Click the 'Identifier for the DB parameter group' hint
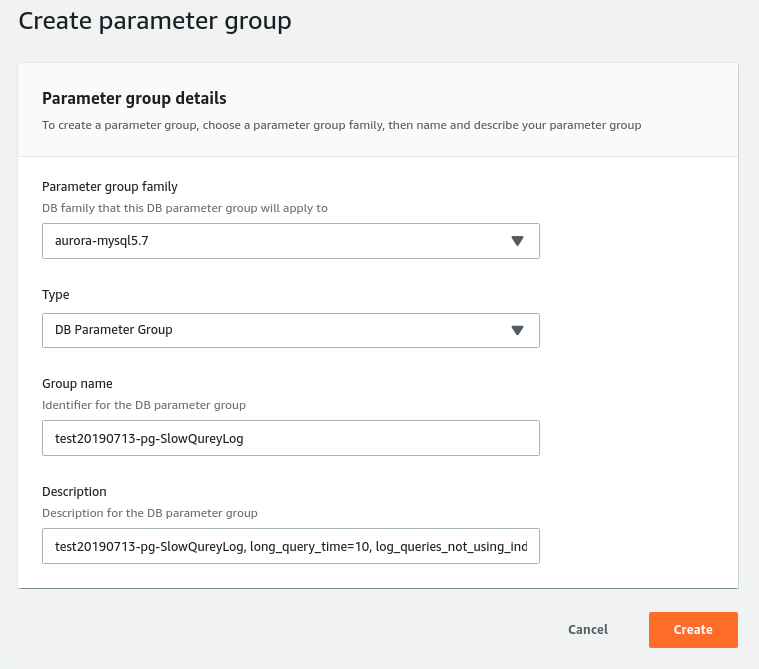Viewport: 759px width, 669px height. point(144,405)
